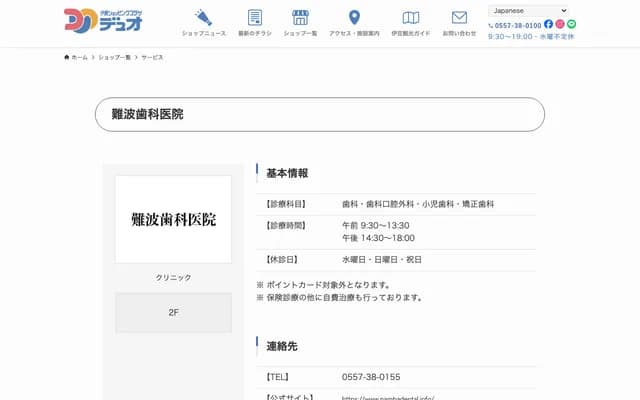640x400 pixels.
Task: Click the 午前 9:30〜13:30 hours text
Action: 376,225
